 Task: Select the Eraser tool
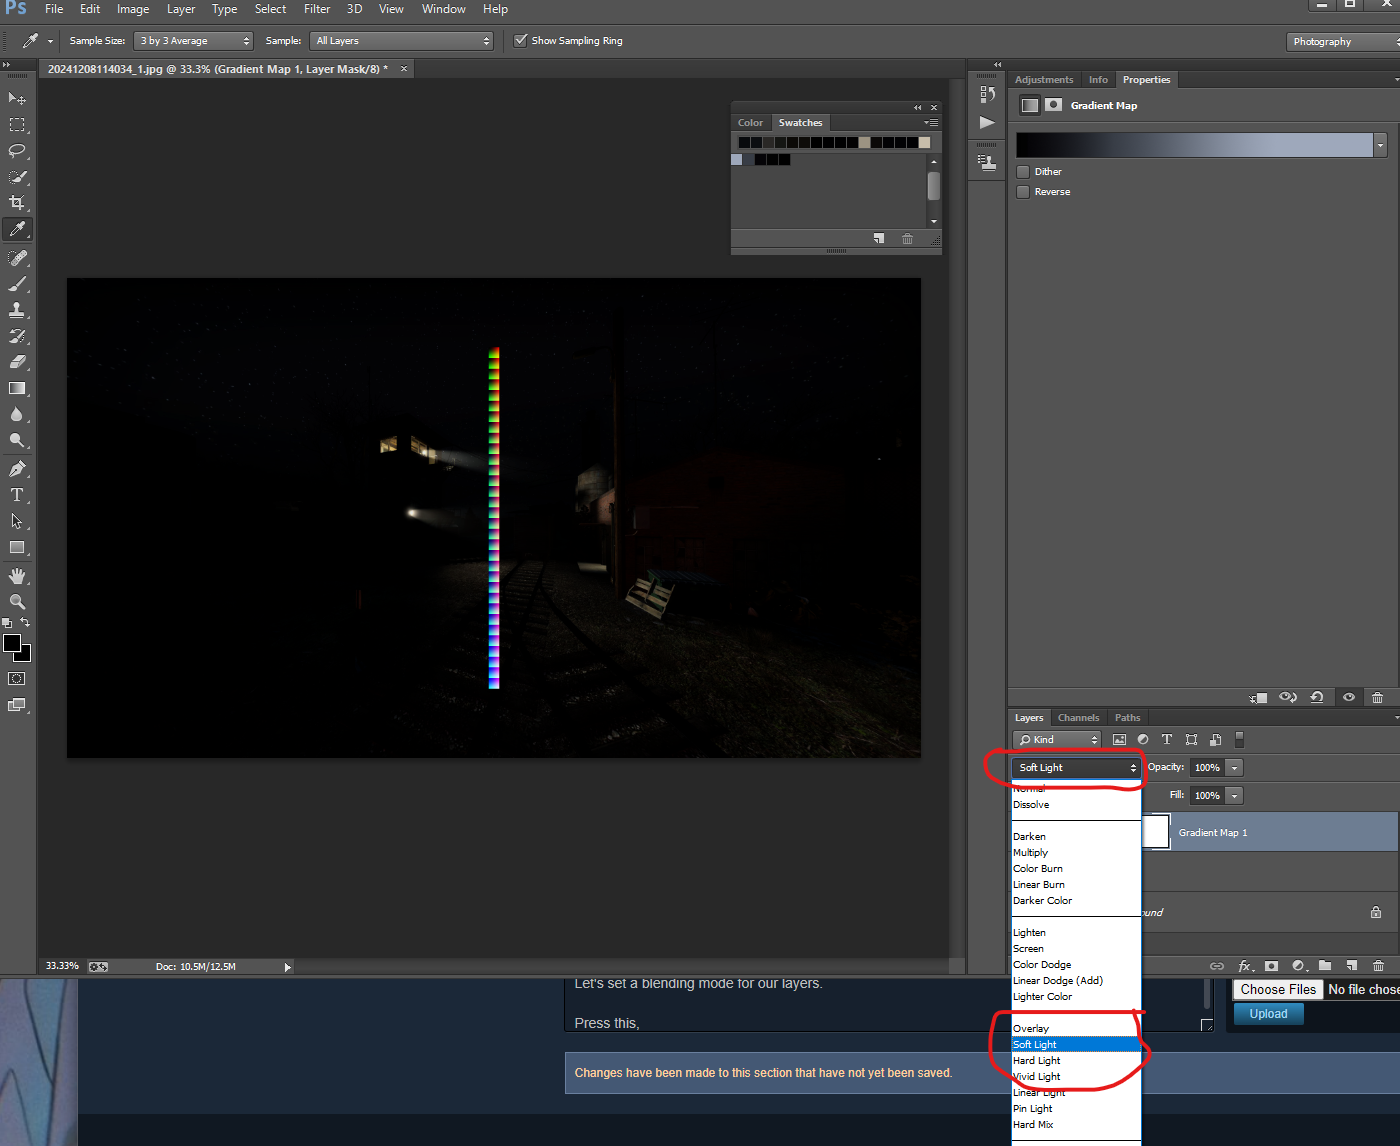pyautogui.click(x=17, y=362)
